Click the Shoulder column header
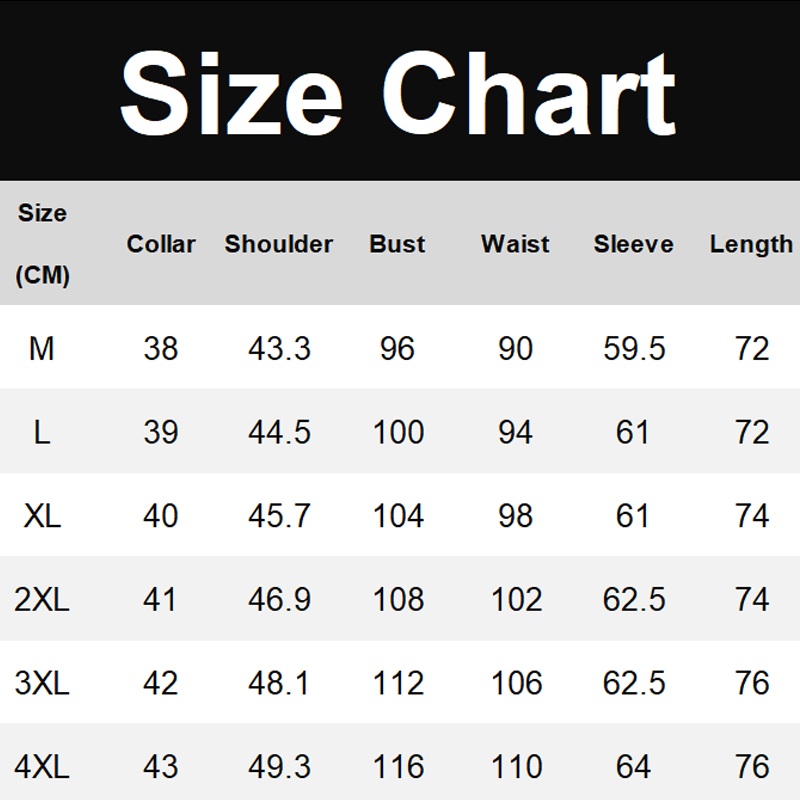This screenshot has width=800, height=800. pos(279,244)
